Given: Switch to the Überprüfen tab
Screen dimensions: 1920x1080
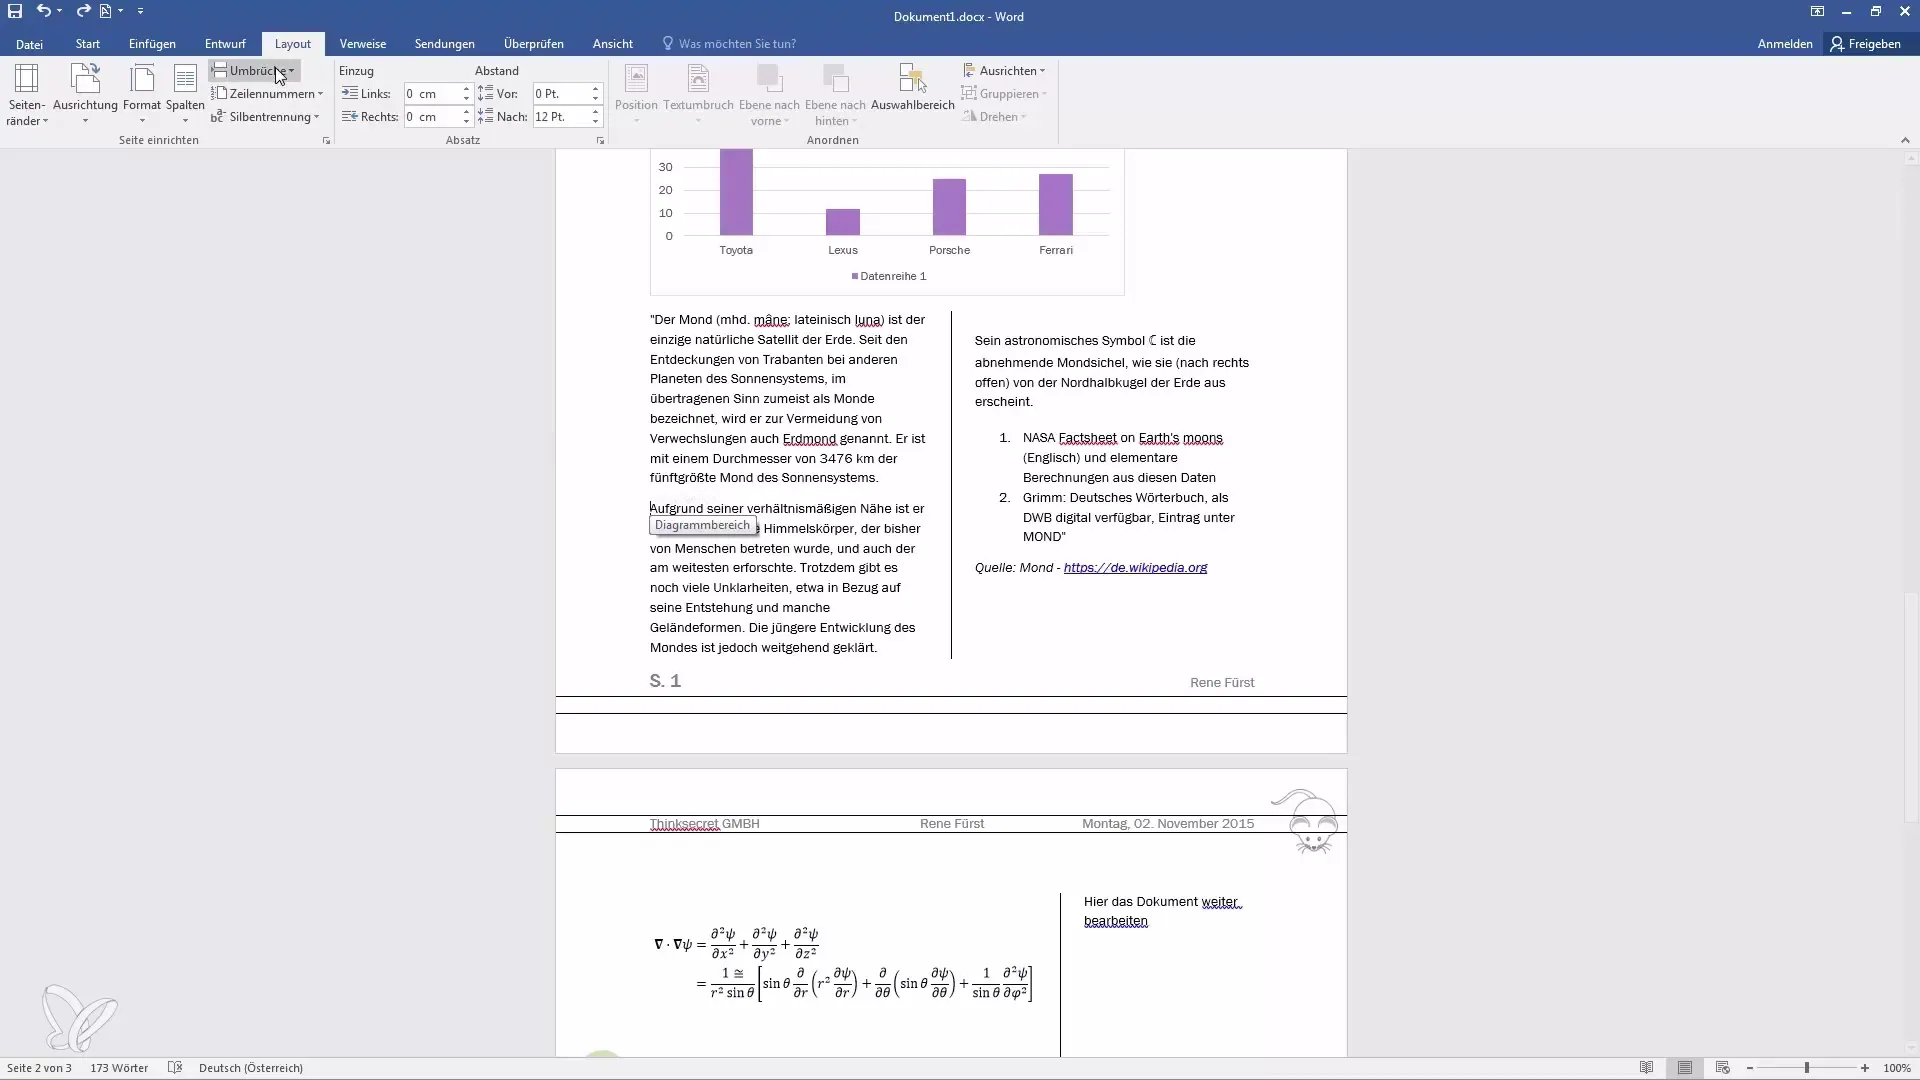Looking at the screenshot, I should point(534,44).
